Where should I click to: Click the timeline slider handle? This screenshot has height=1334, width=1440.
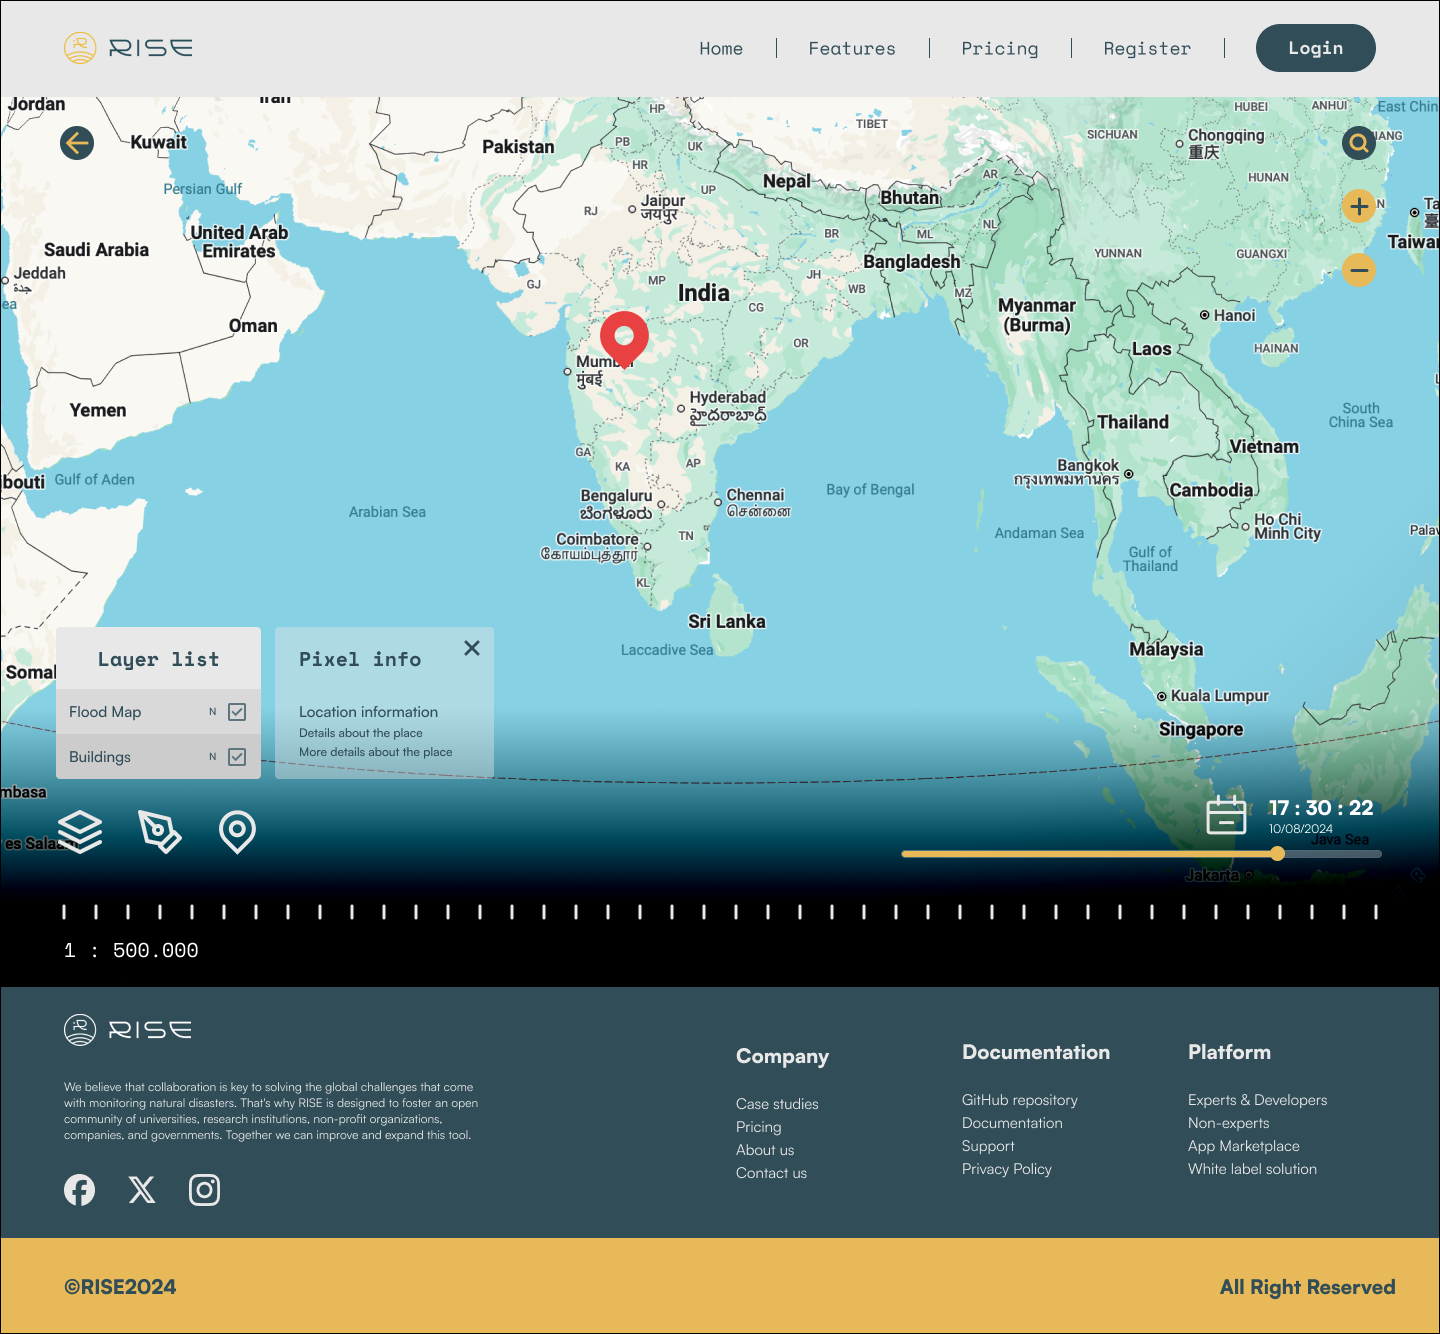(1277, 854)
